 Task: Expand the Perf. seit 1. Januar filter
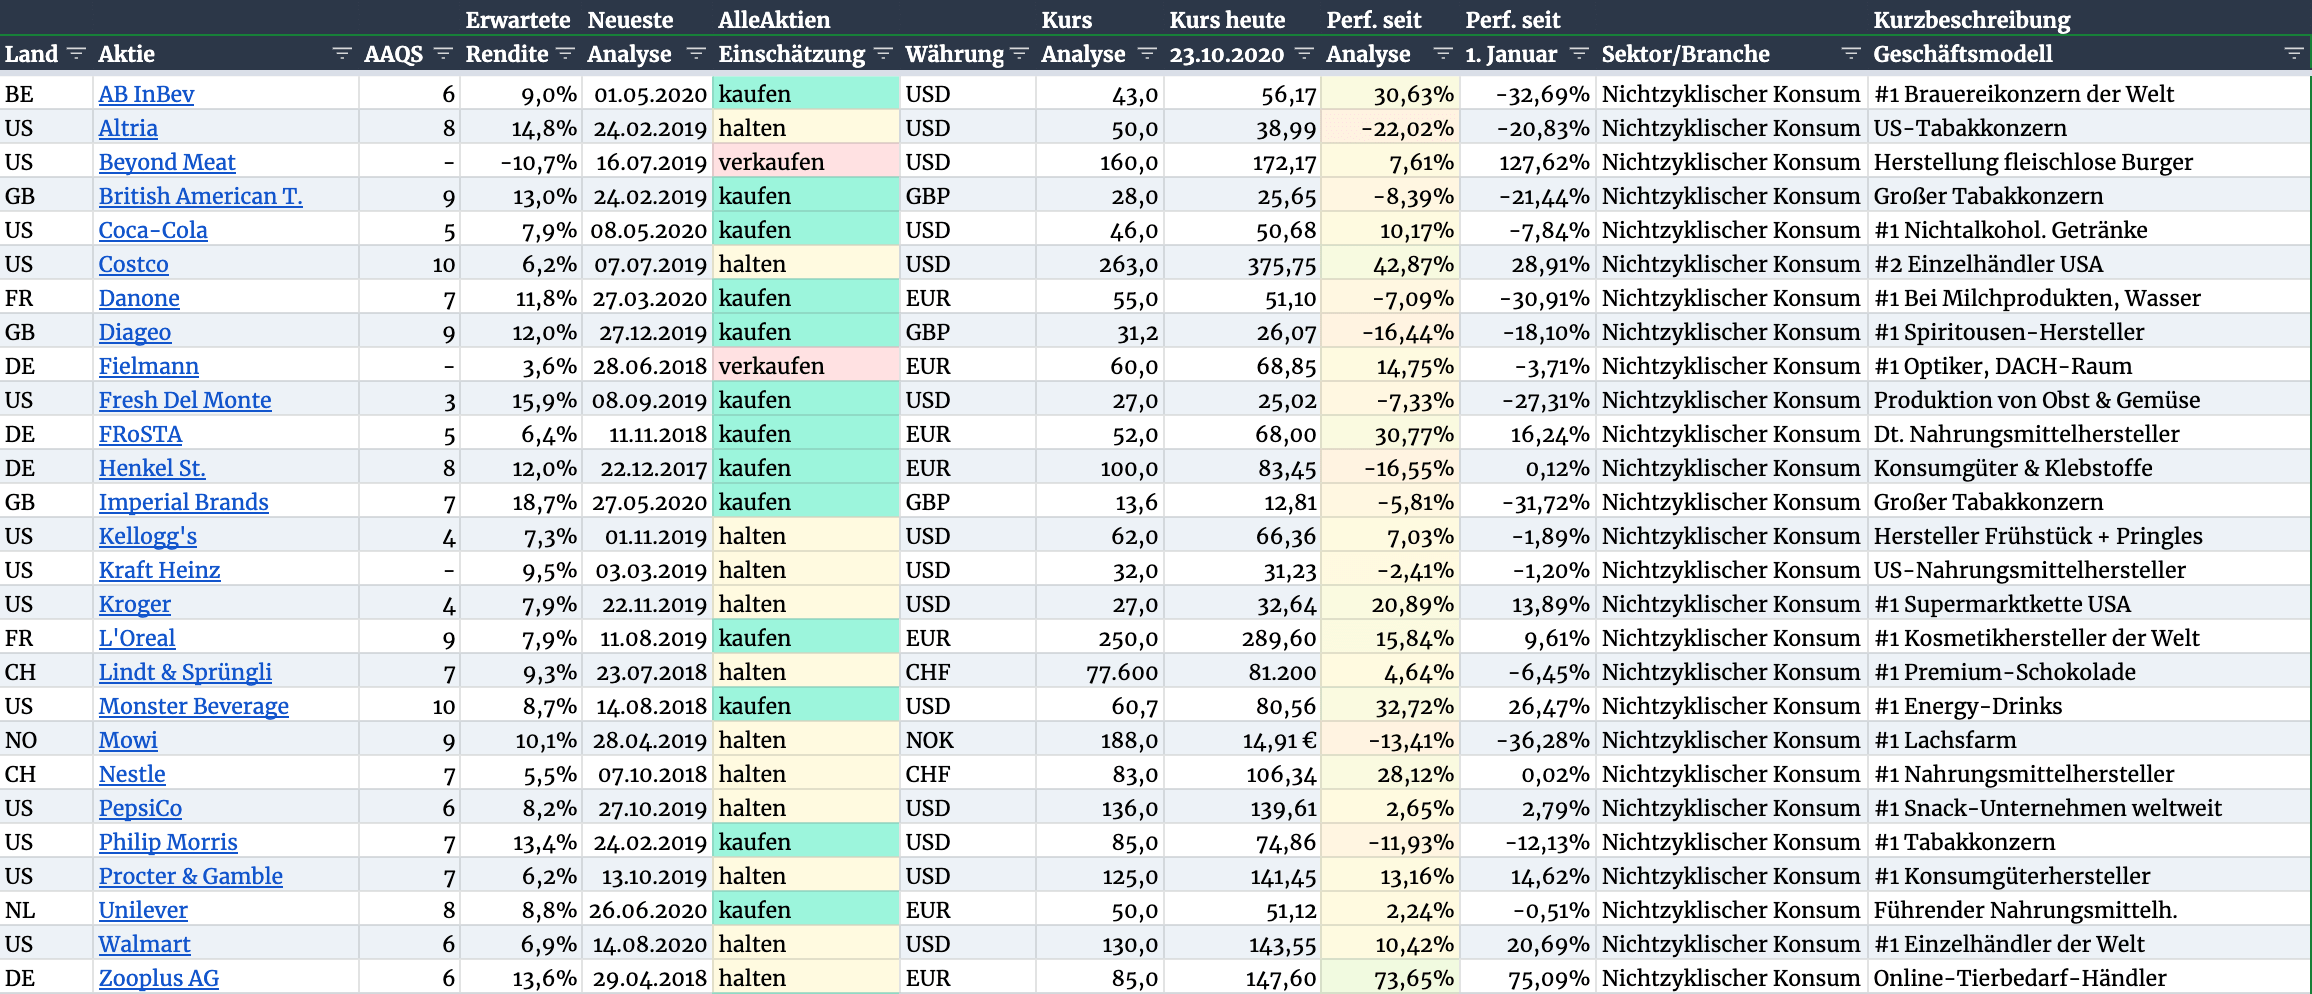[x=1579, y=53]
